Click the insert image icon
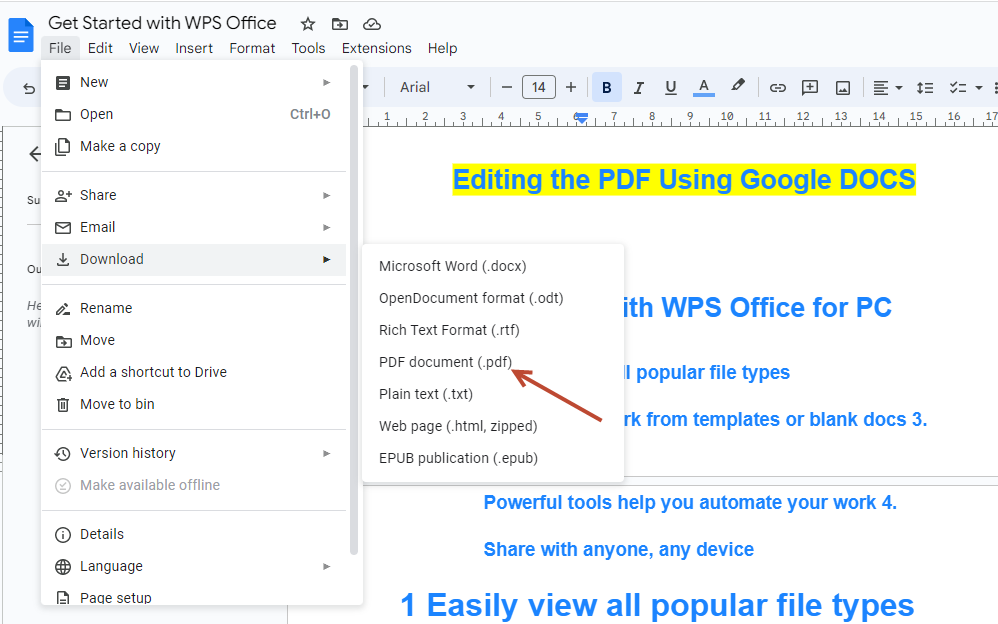 tap(843, 88)
